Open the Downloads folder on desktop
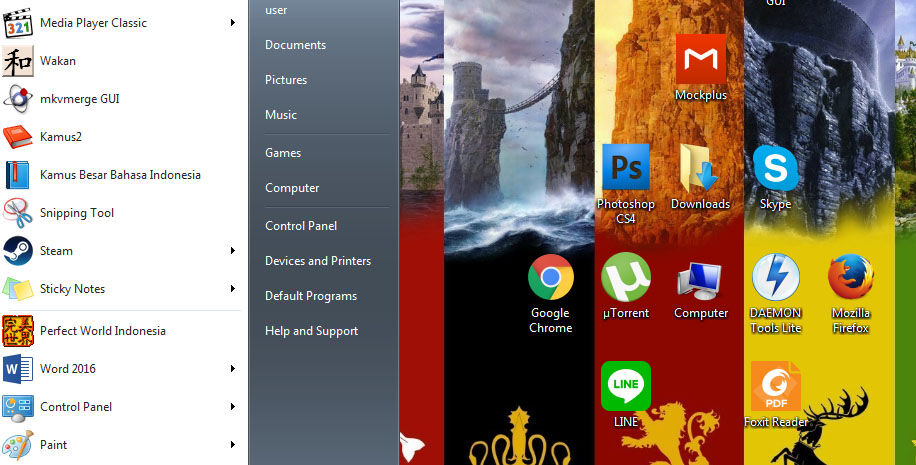Viewport: 916px width, 465px height. pyautogui.click(x=700, y=168)
